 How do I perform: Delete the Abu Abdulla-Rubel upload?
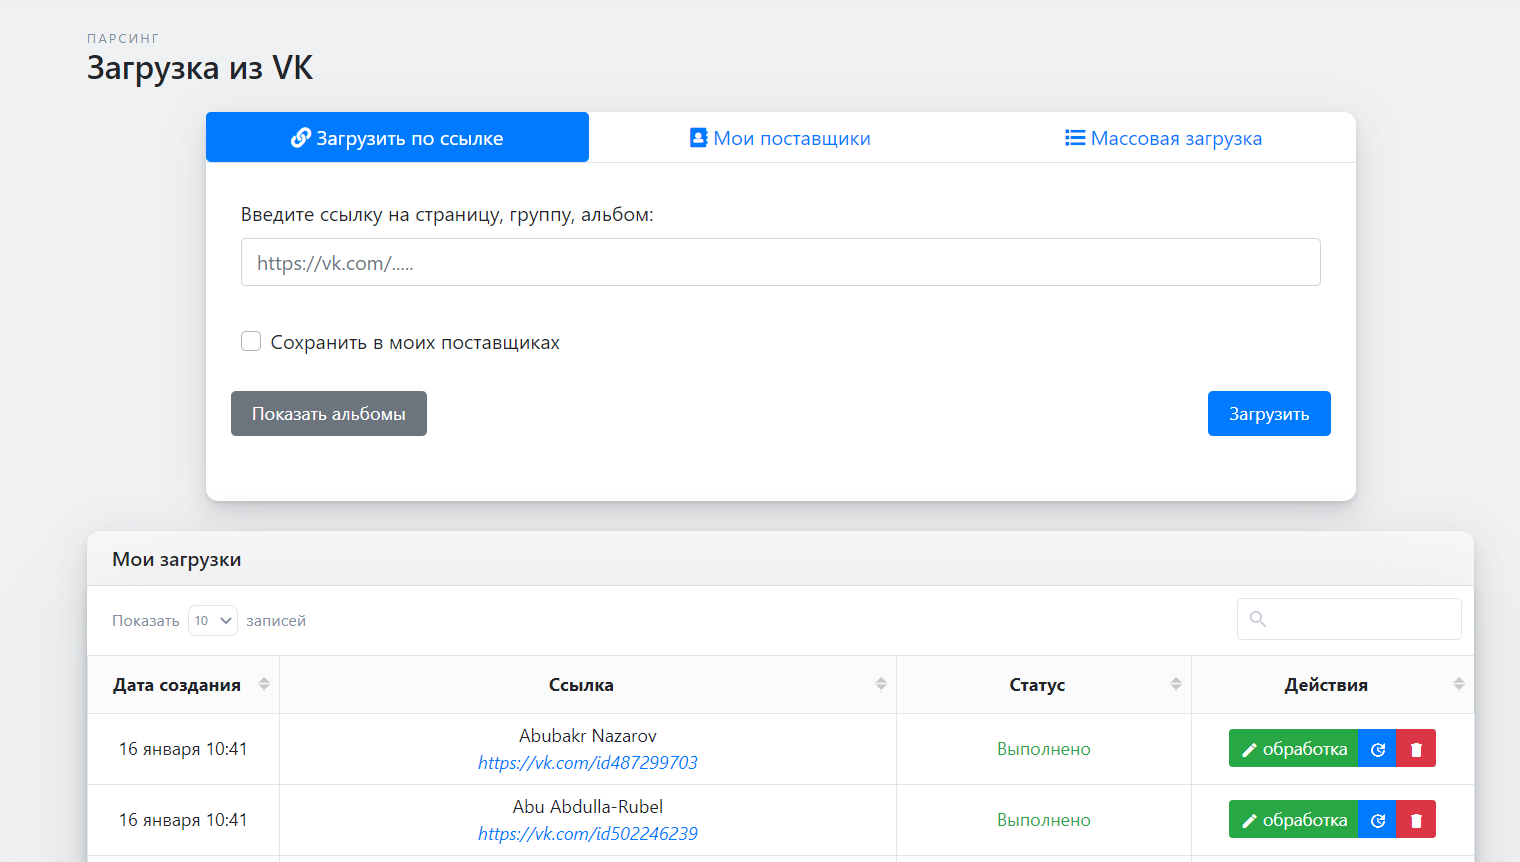1416,820
